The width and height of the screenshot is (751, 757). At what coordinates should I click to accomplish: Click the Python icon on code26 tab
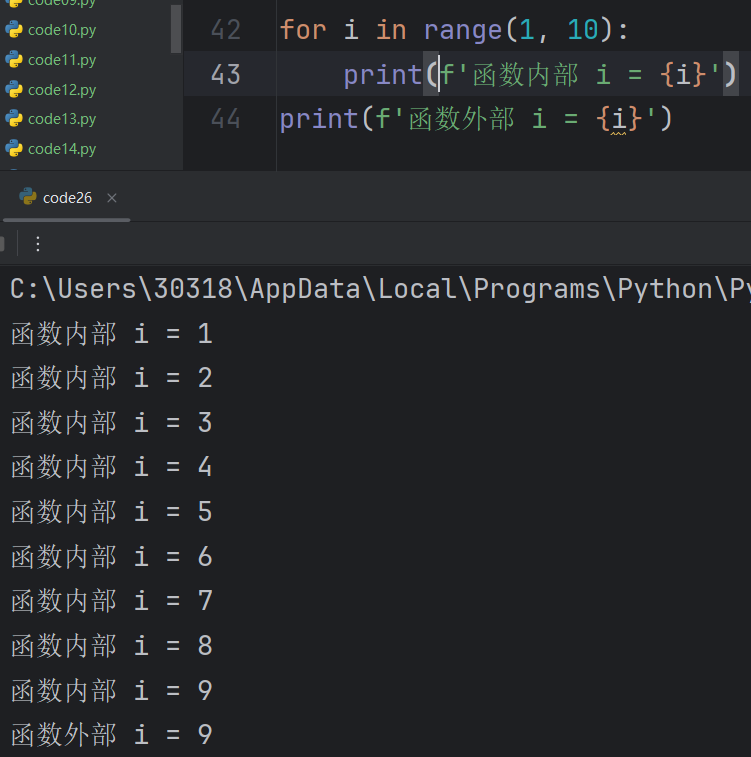tap(28, 196)
